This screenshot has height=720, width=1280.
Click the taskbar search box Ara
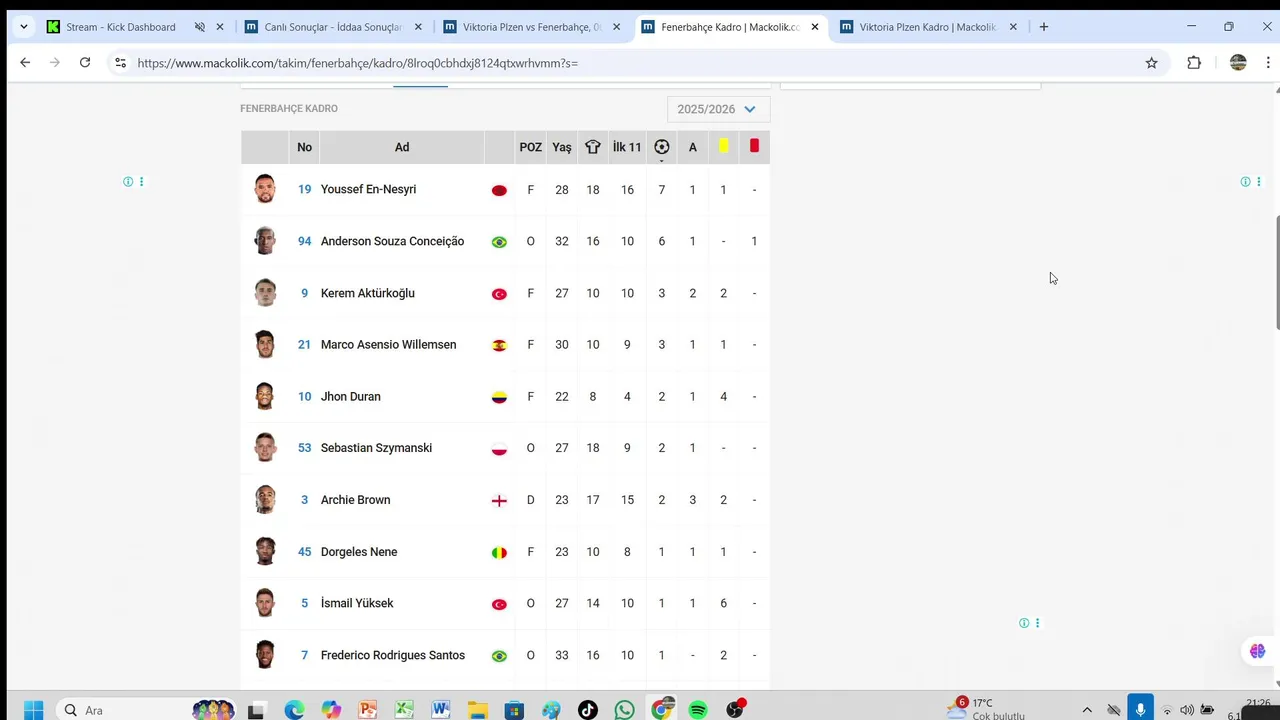pyautogui.click(x=145, y=710)
